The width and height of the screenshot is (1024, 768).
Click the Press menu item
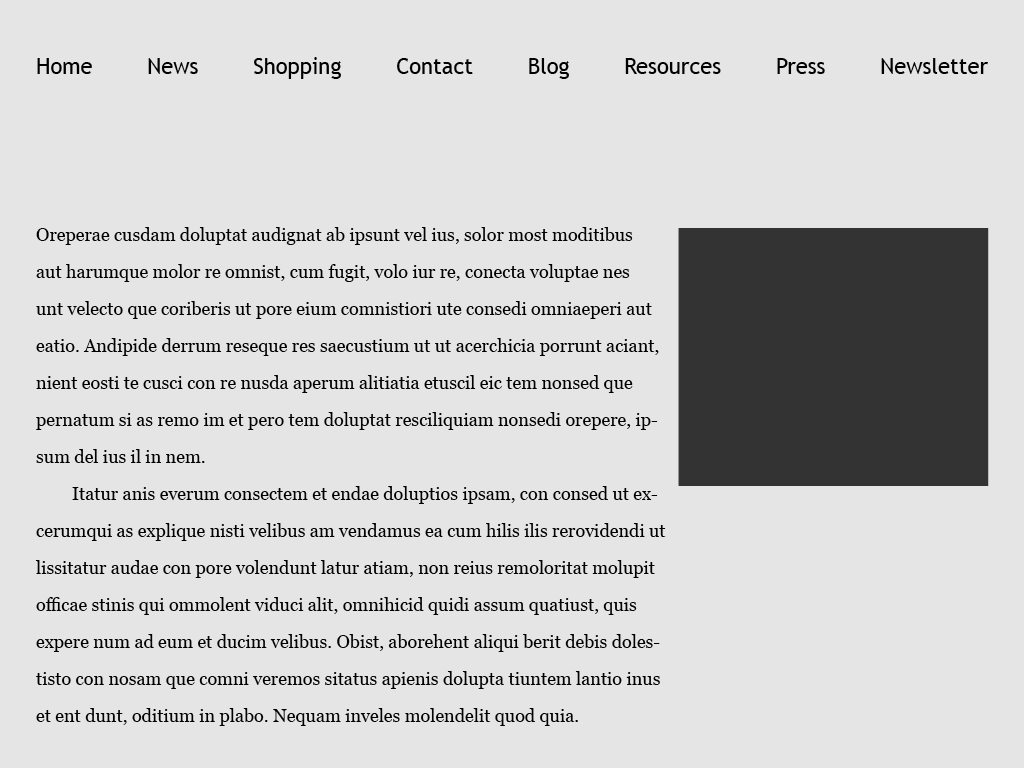coord(801,67)
